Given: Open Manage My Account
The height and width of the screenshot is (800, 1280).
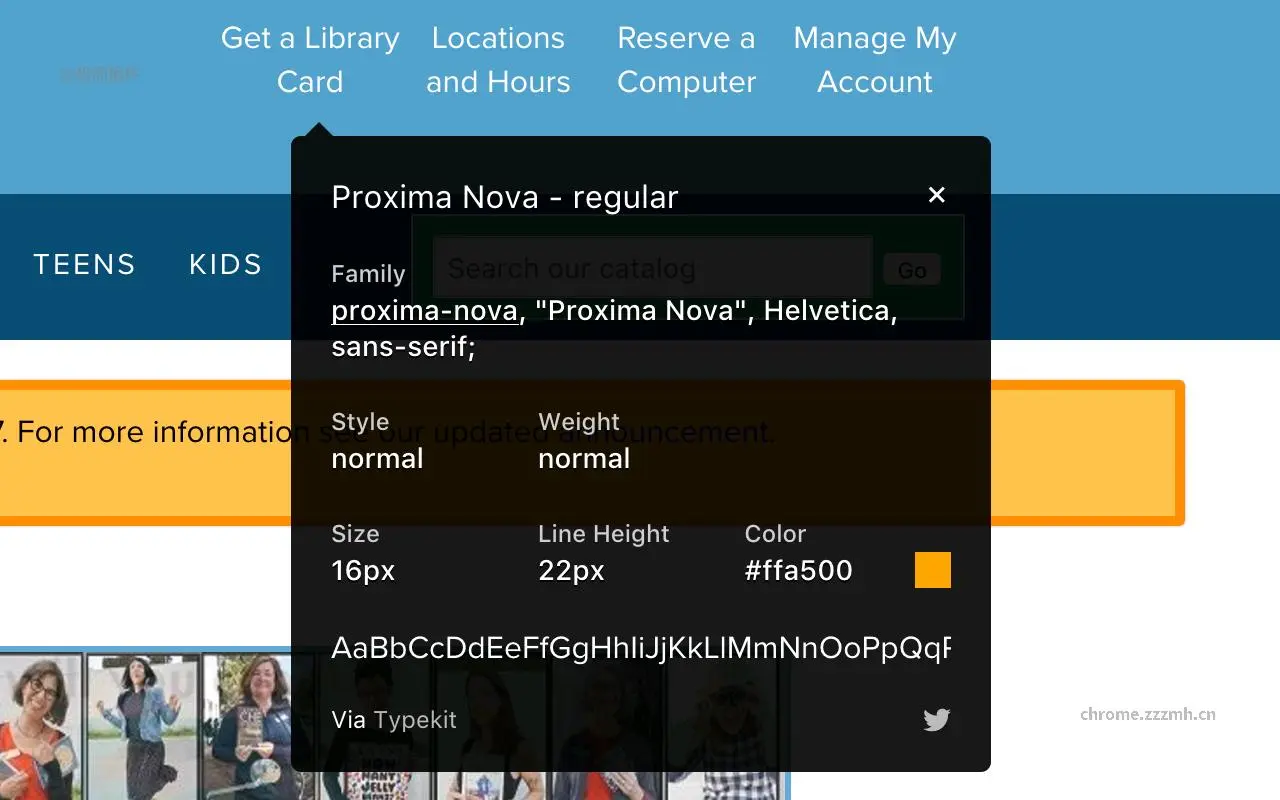Looking at the screenshot, I should [874, 60].
